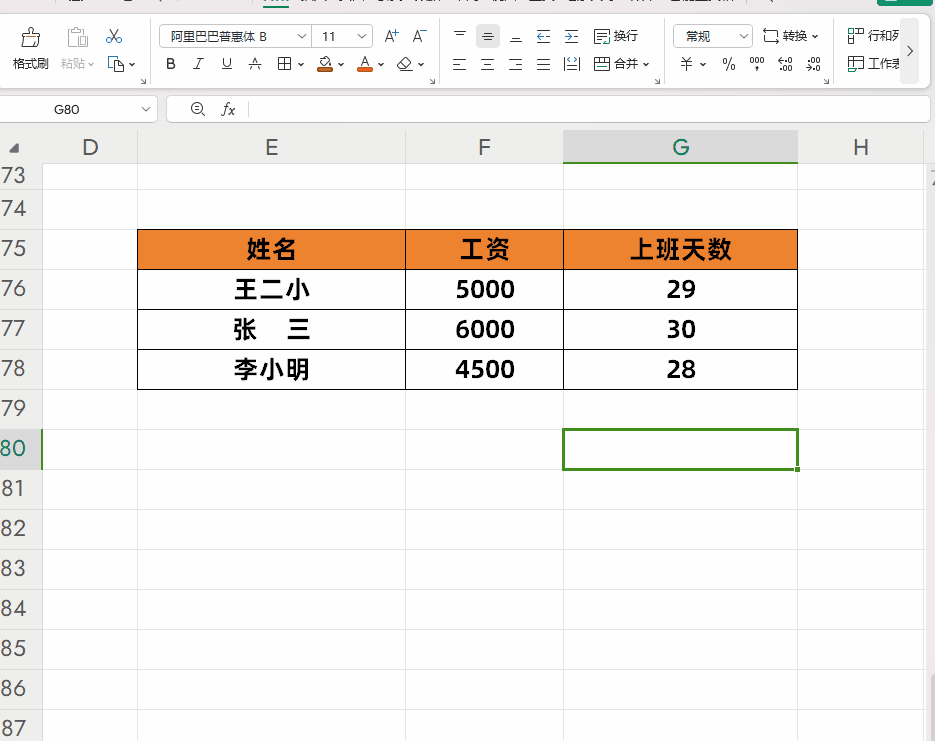Open the number format dialog launcher

[x=826, y=82]
